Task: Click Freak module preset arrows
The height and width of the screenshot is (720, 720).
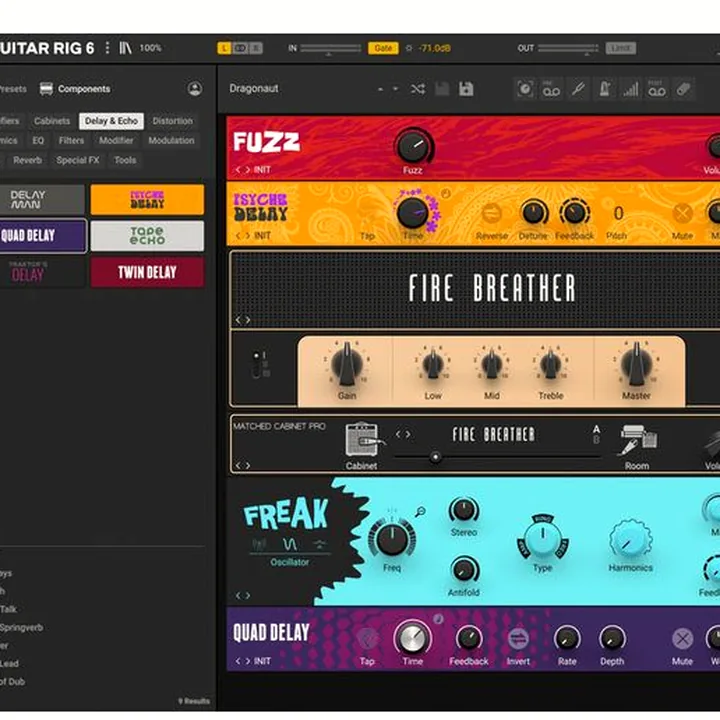Action: click(243, 596)
